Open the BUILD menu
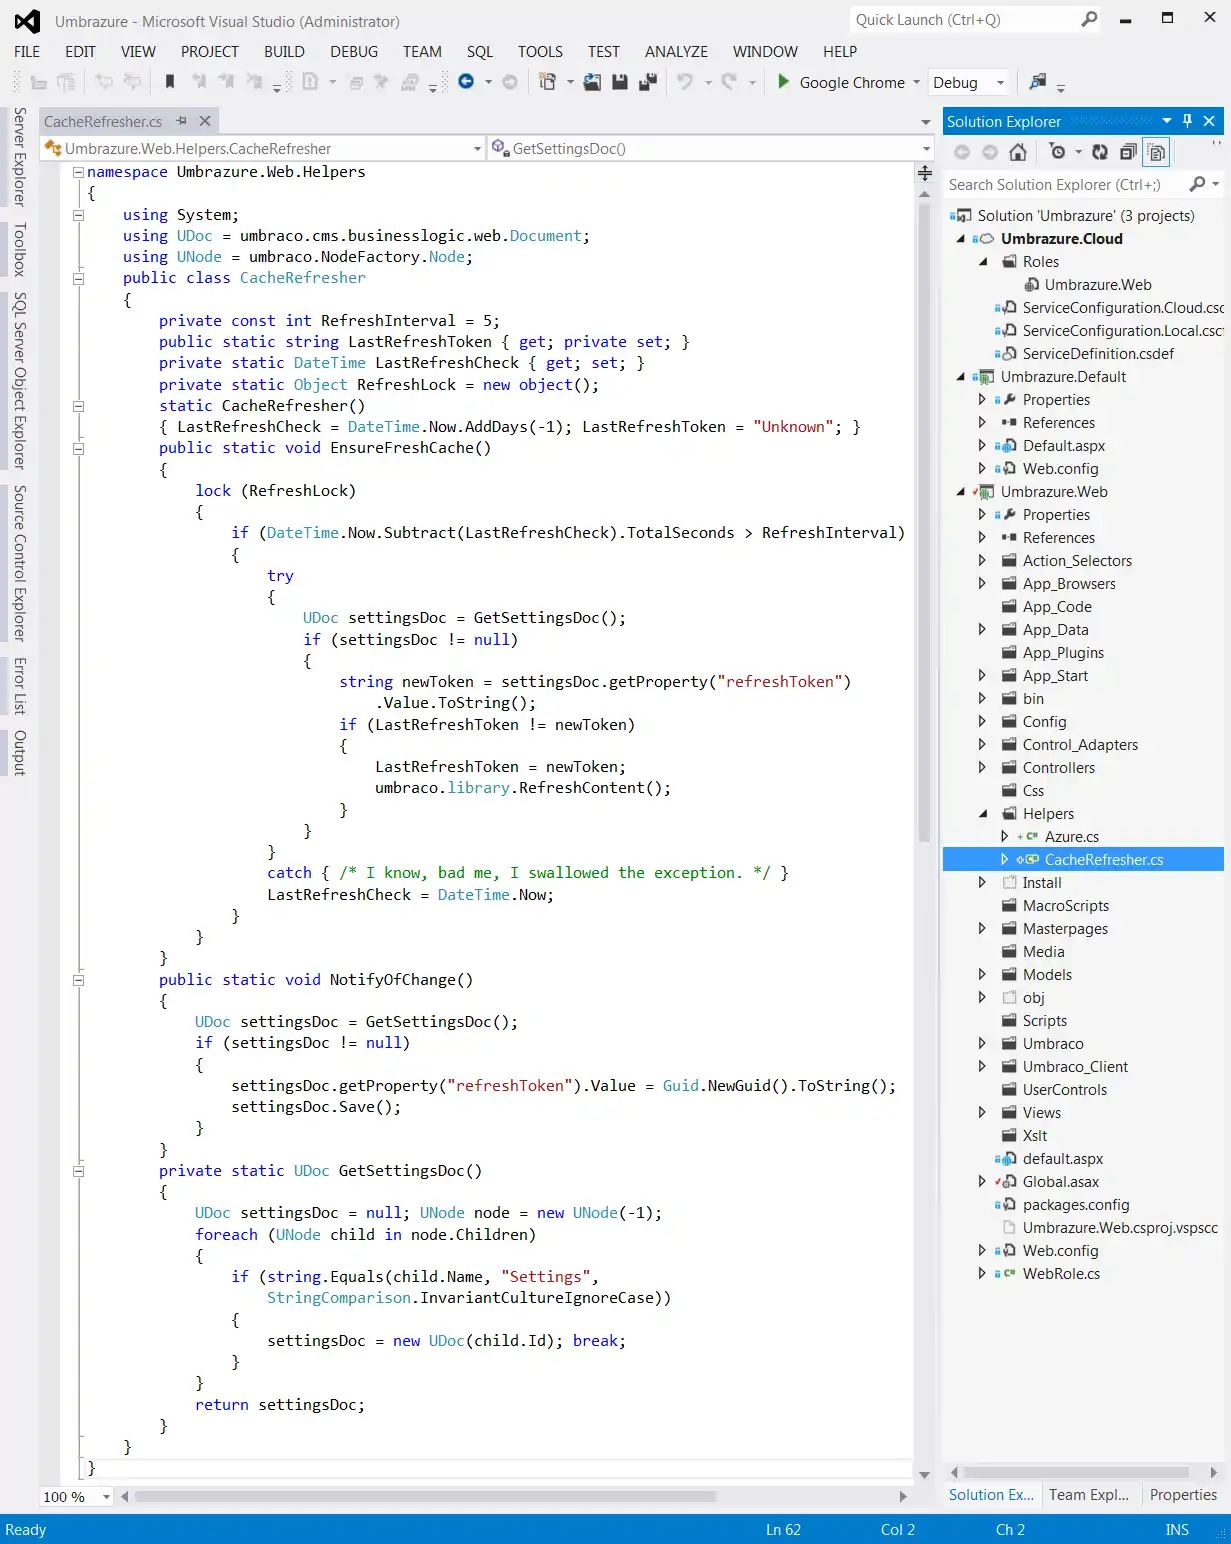 click(x=284, y=52)
